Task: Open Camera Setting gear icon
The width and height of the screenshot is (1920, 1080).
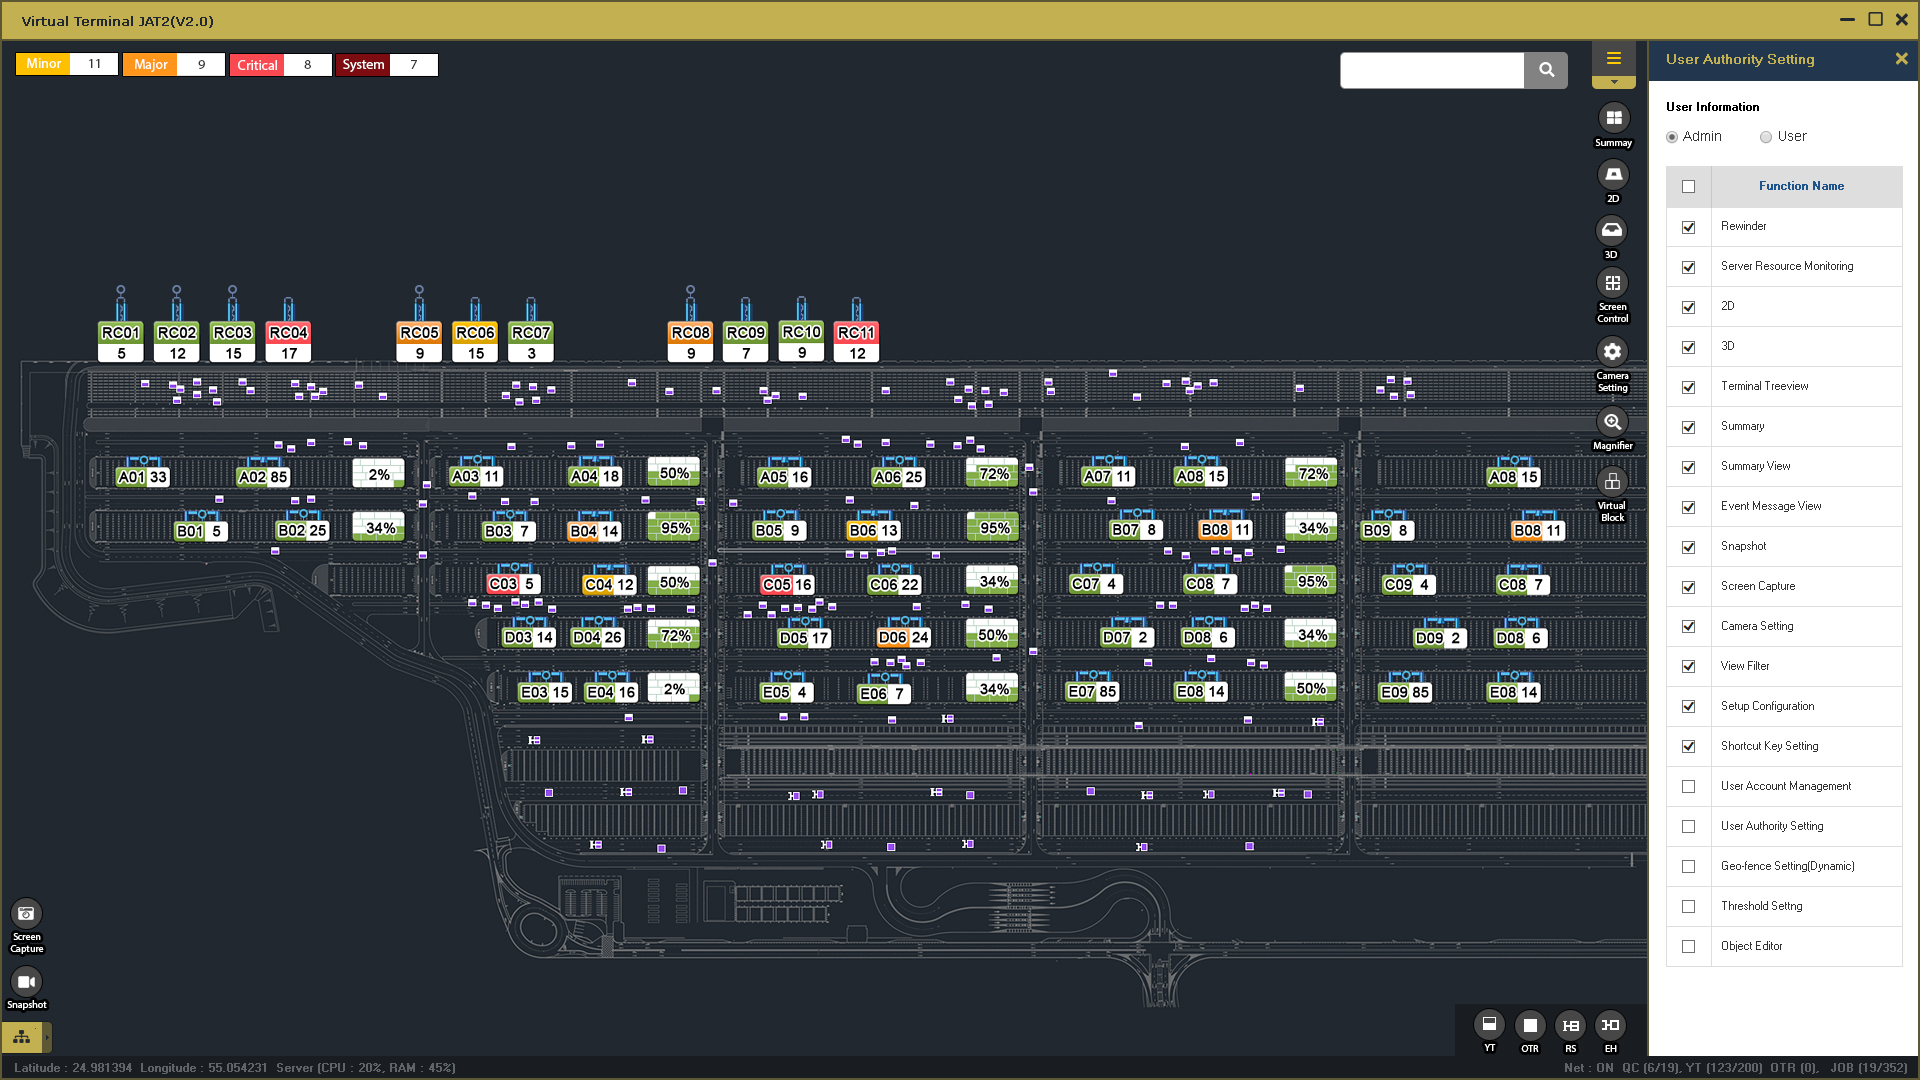Action: pyautogui.click(x=1612, y=352)
